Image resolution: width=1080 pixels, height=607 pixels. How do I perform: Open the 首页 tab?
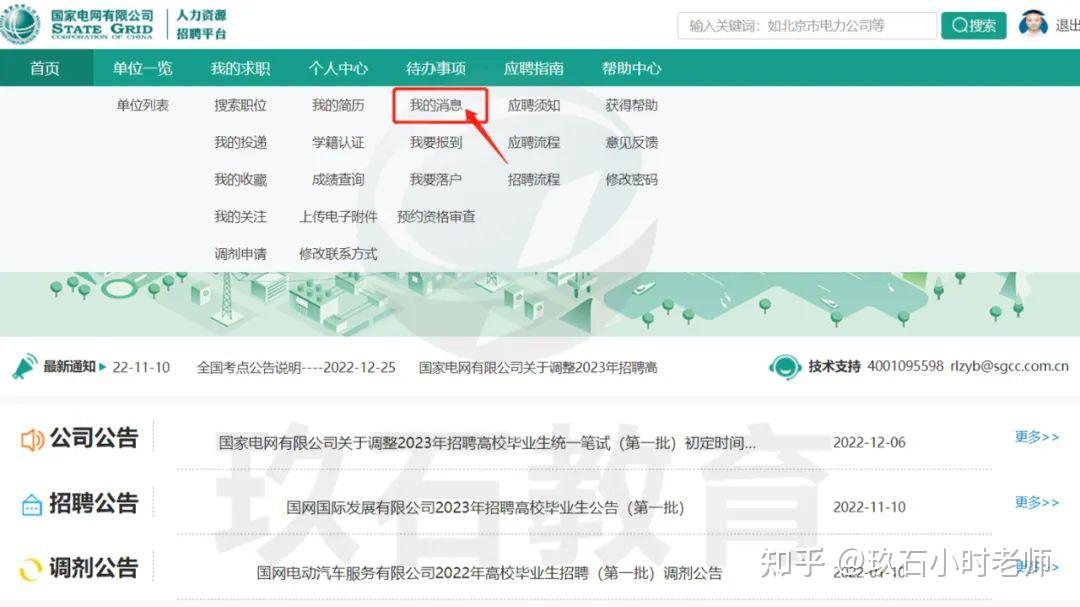pyautogui.click(x=45, y=68)
